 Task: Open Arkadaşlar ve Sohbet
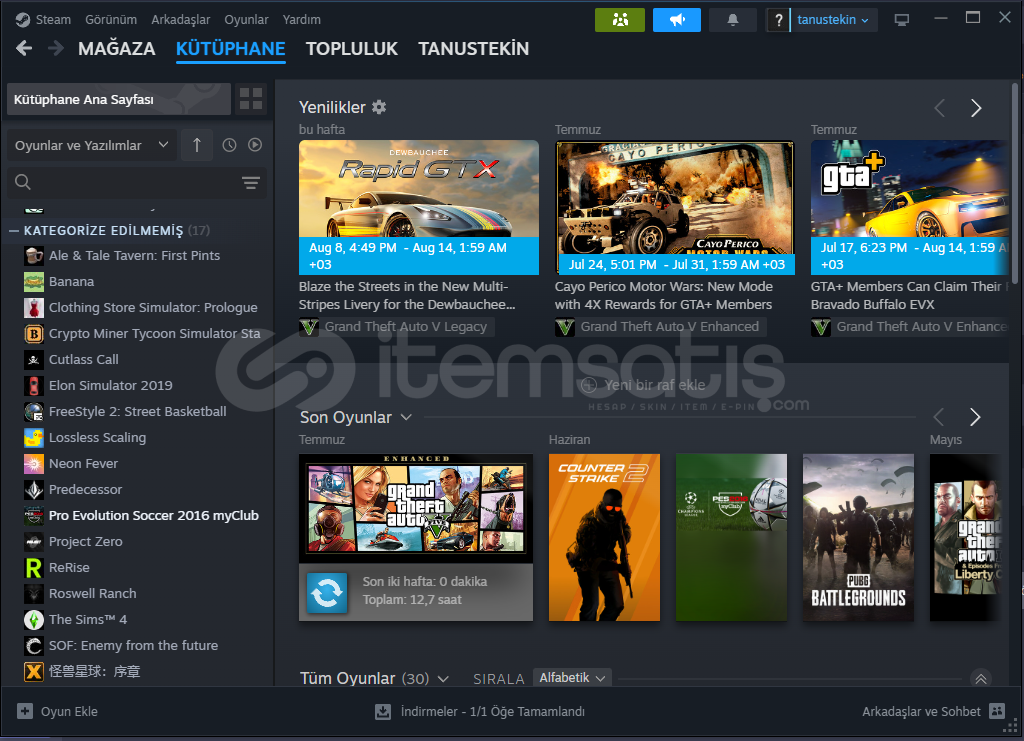(x=921, y=712)
